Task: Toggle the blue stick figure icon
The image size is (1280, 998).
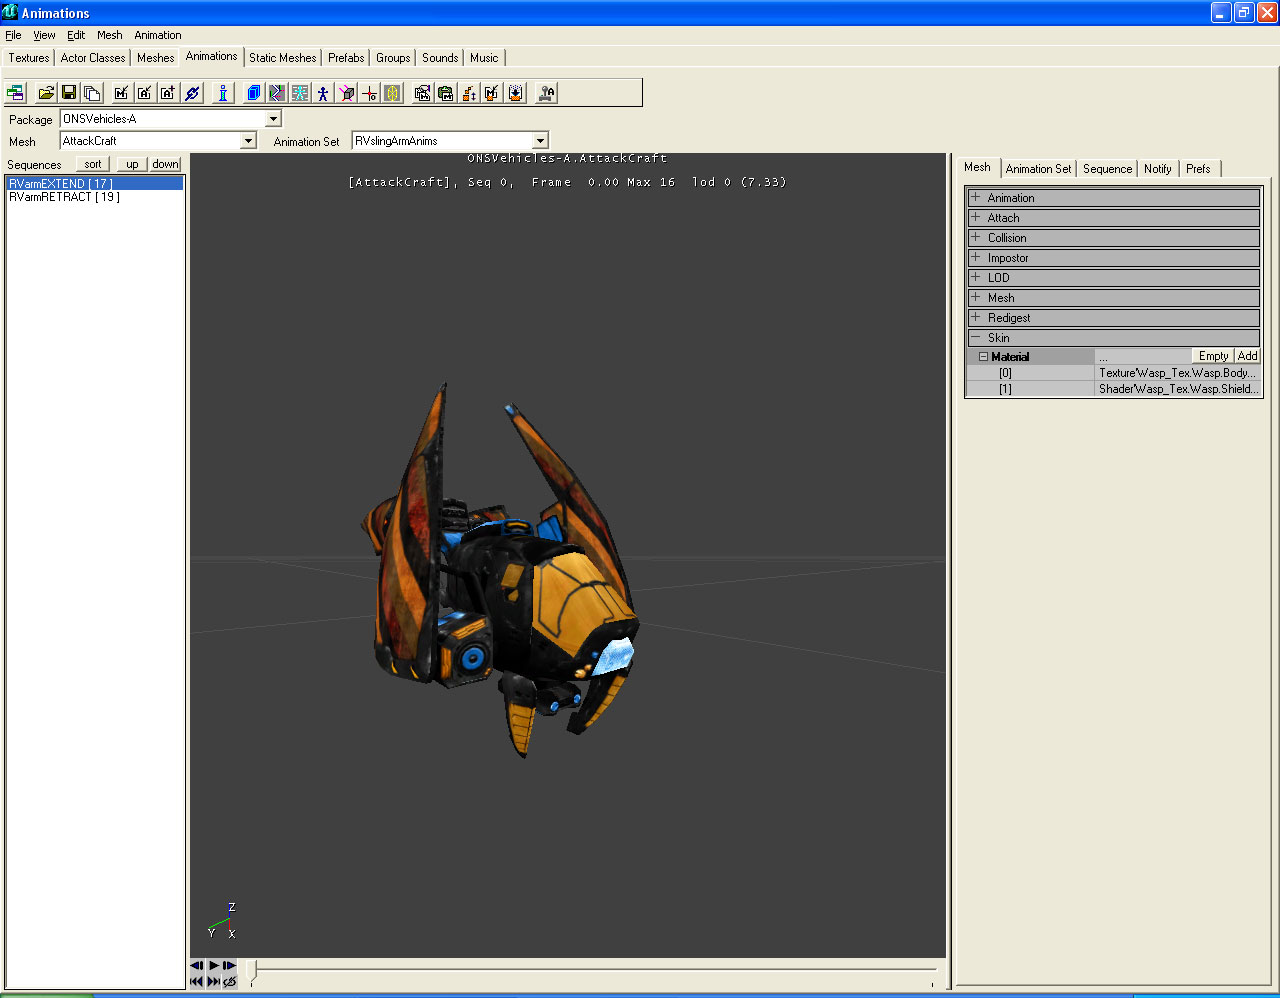Action: (323, 93)
